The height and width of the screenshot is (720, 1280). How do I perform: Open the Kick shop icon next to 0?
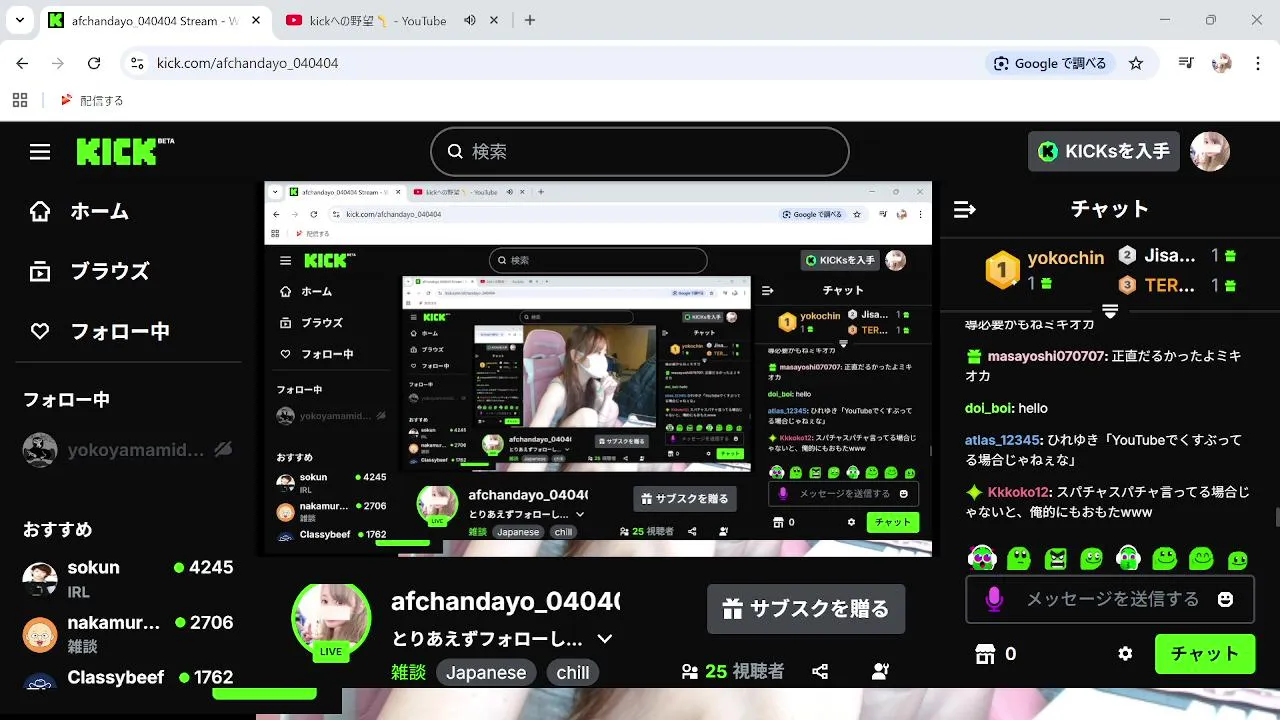[986, 654]
